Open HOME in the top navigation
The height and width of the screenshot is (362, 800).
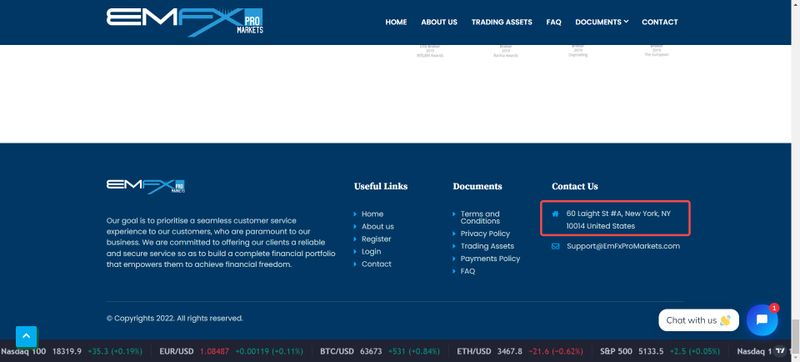coord(396,22)
